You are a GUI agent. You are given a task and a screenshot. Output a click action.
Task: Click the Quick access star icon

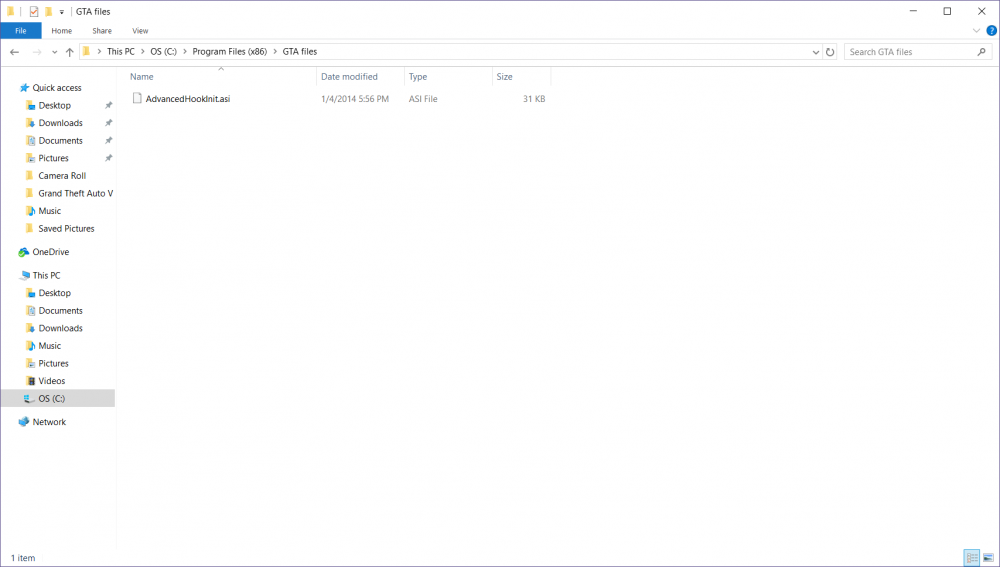click(x=24, y=87)
